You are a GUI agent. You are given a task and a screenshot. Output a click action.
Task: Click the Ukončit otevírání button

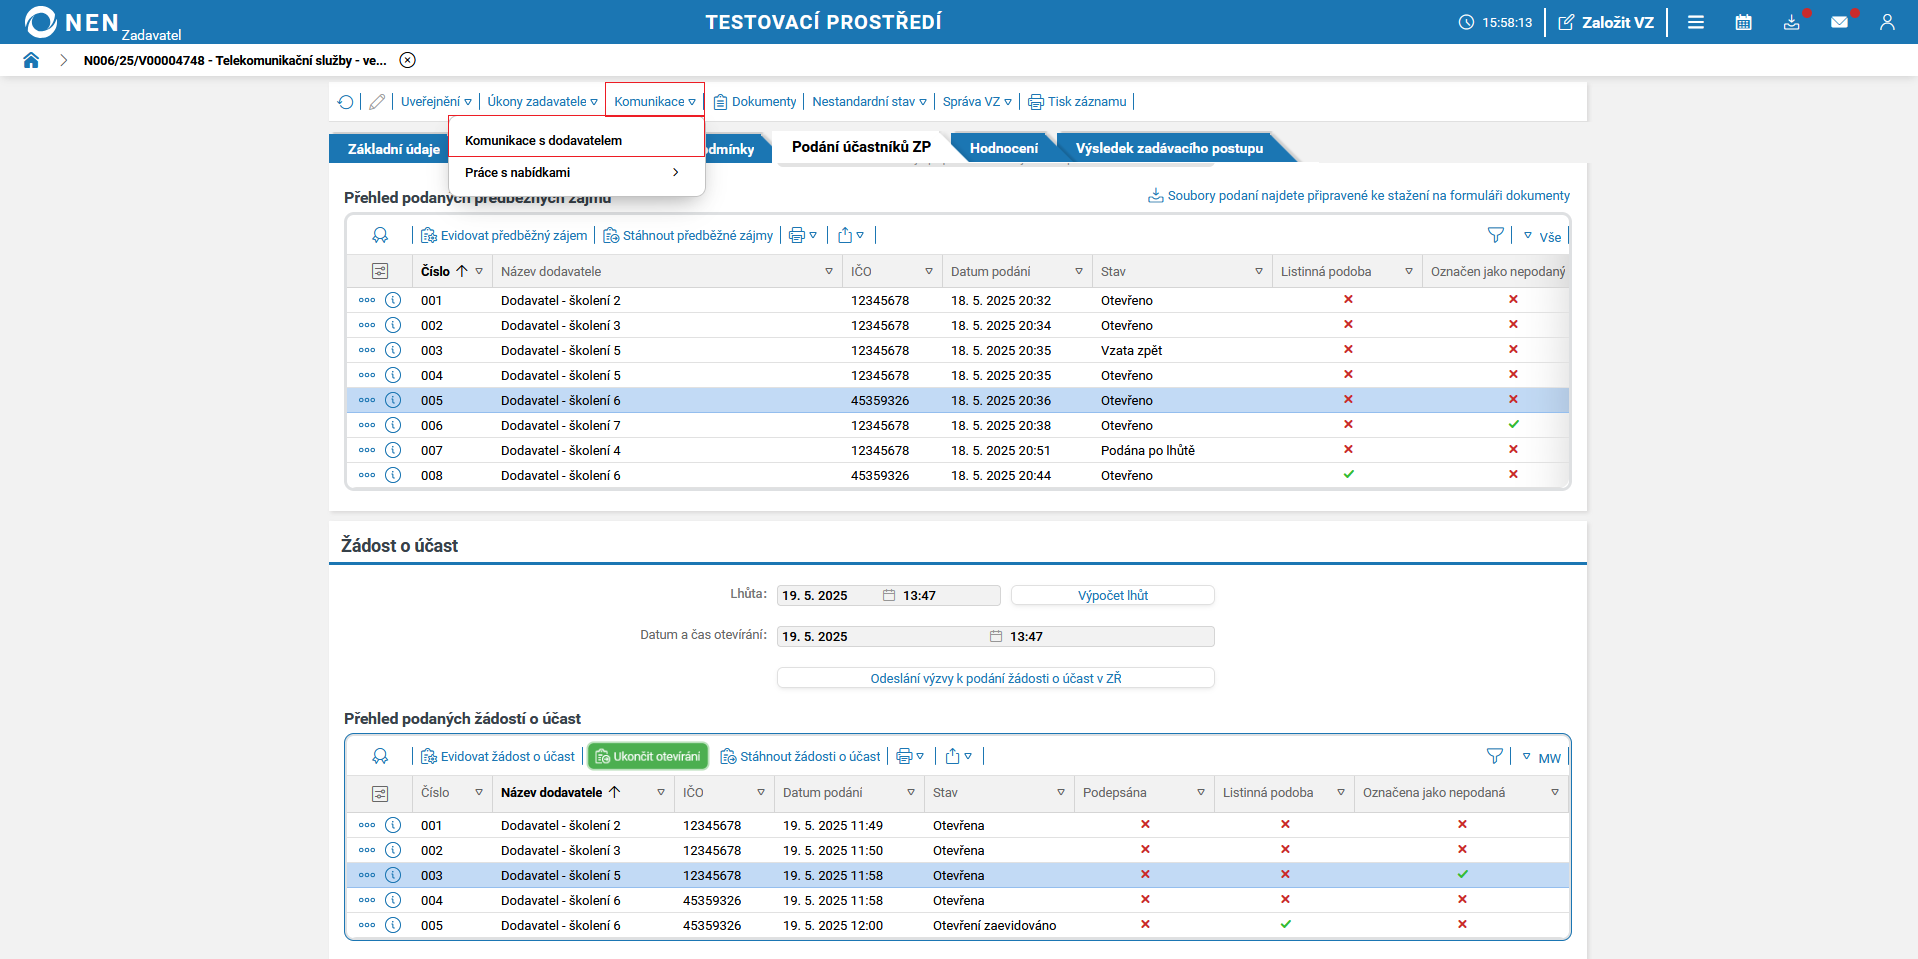click(x=648, y=757)
